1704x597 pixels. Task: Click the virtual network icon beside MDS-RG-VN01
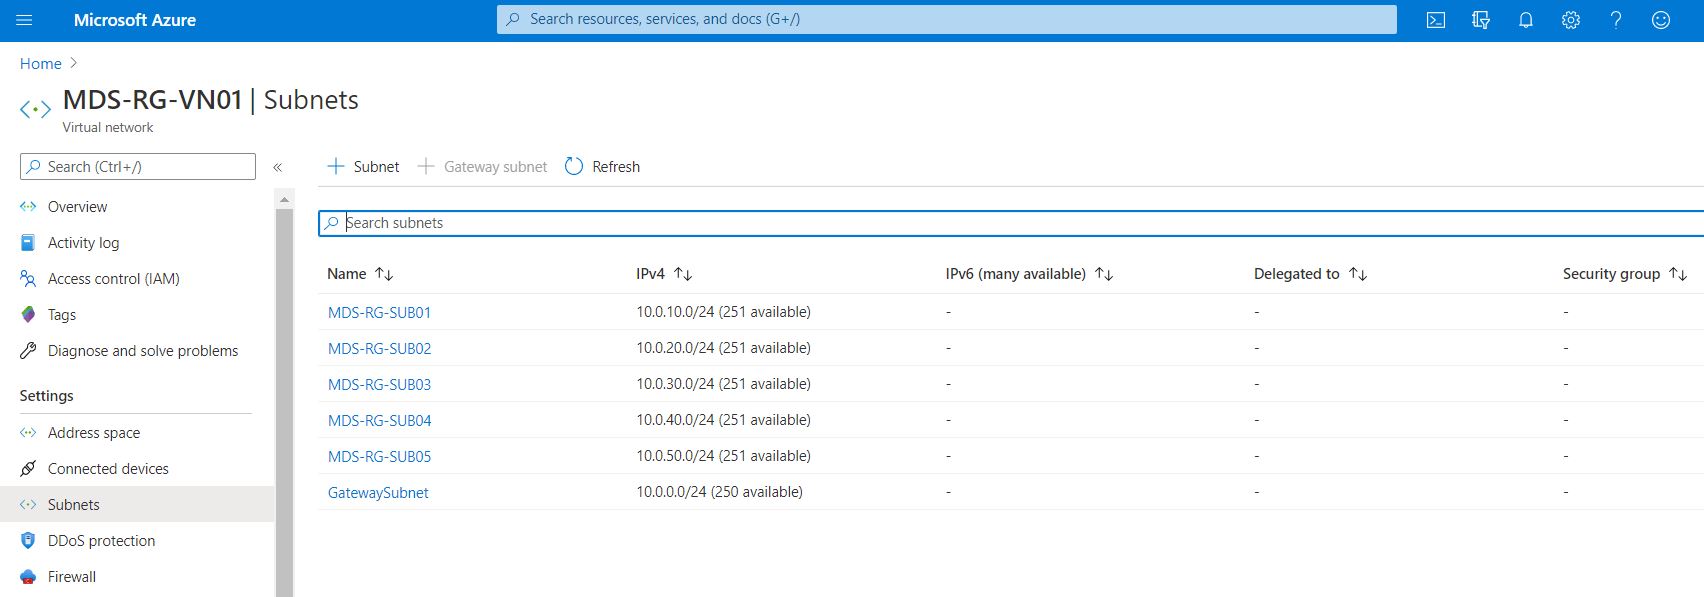click(35, 109)
